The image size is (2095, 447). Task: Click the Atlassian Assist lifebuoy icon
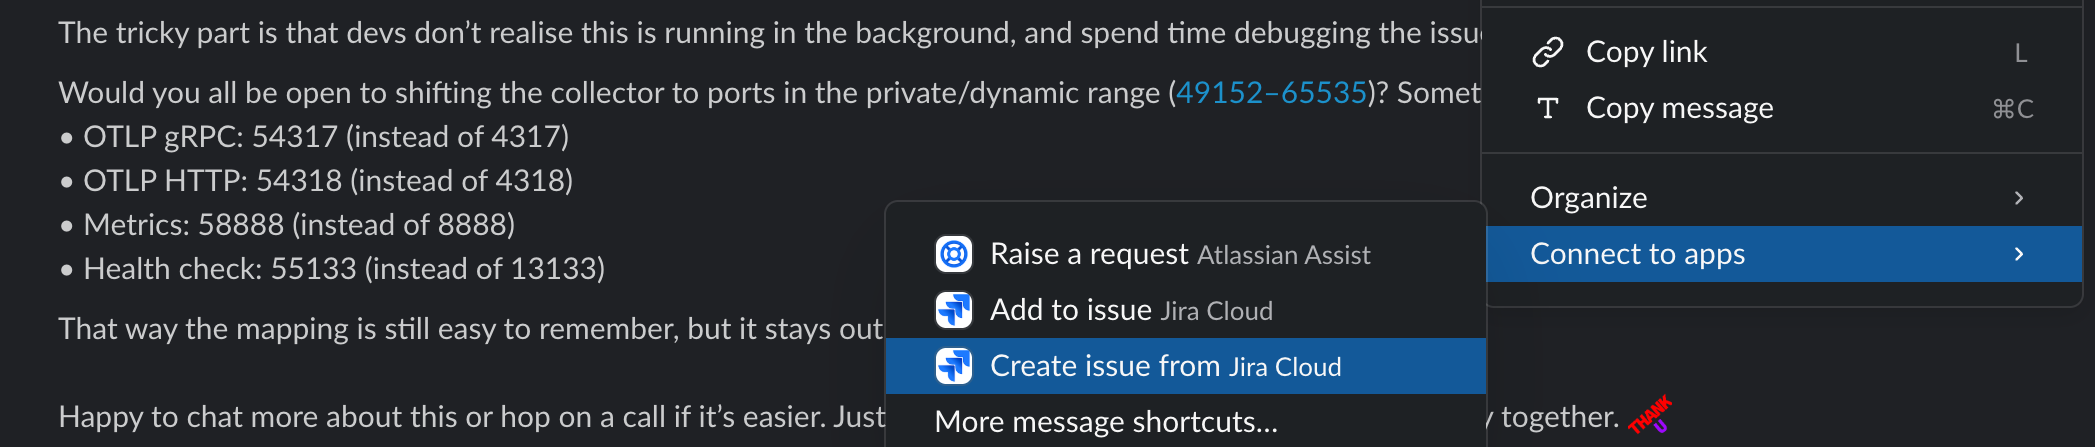click(953, 254)
